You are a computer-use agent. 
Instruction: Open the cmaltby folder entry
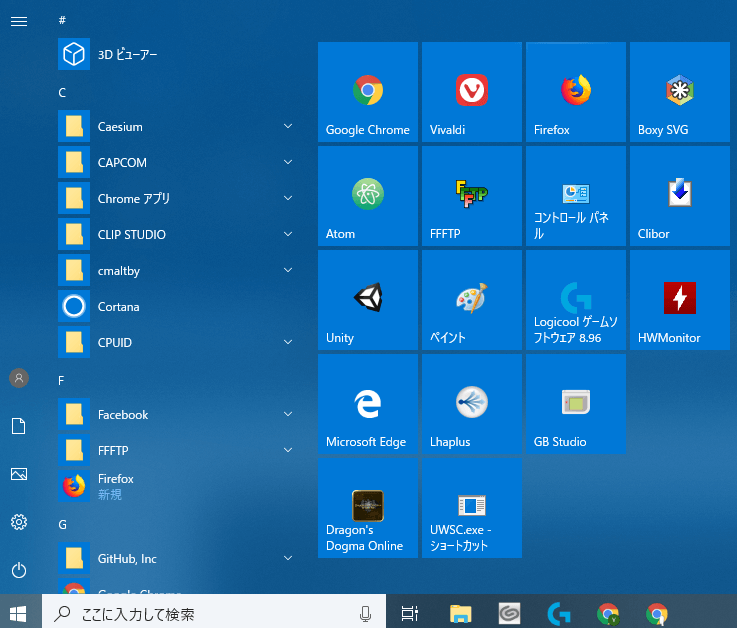[x=179, y=270]
